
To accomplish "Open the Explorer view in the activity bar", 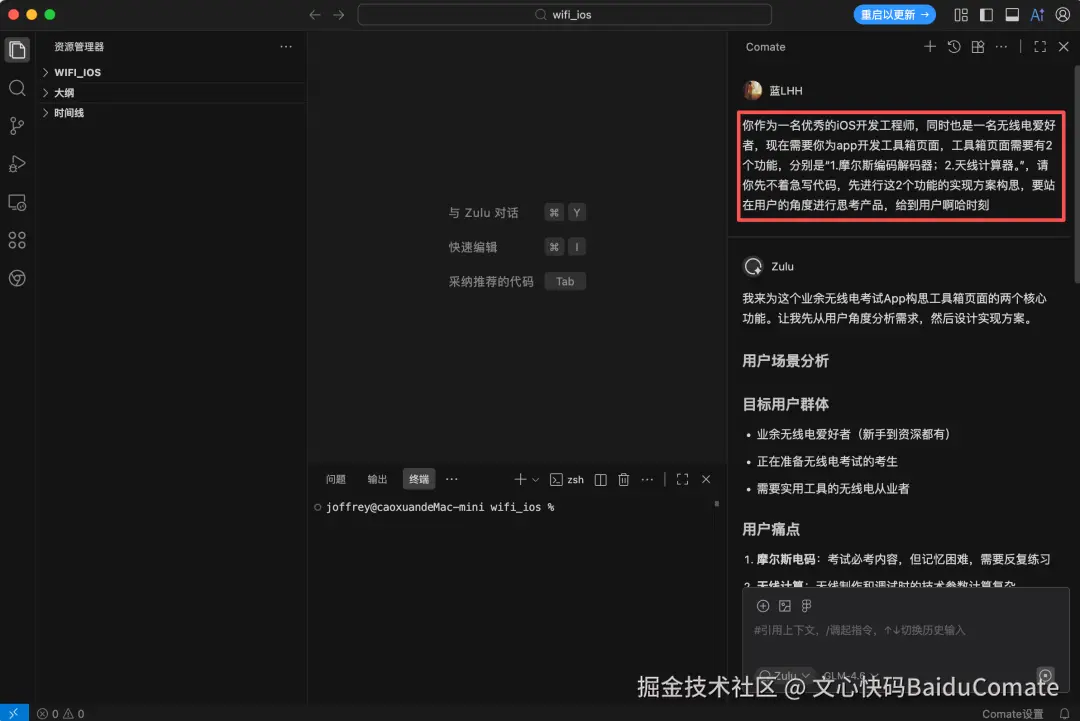I will coord(17,50).
